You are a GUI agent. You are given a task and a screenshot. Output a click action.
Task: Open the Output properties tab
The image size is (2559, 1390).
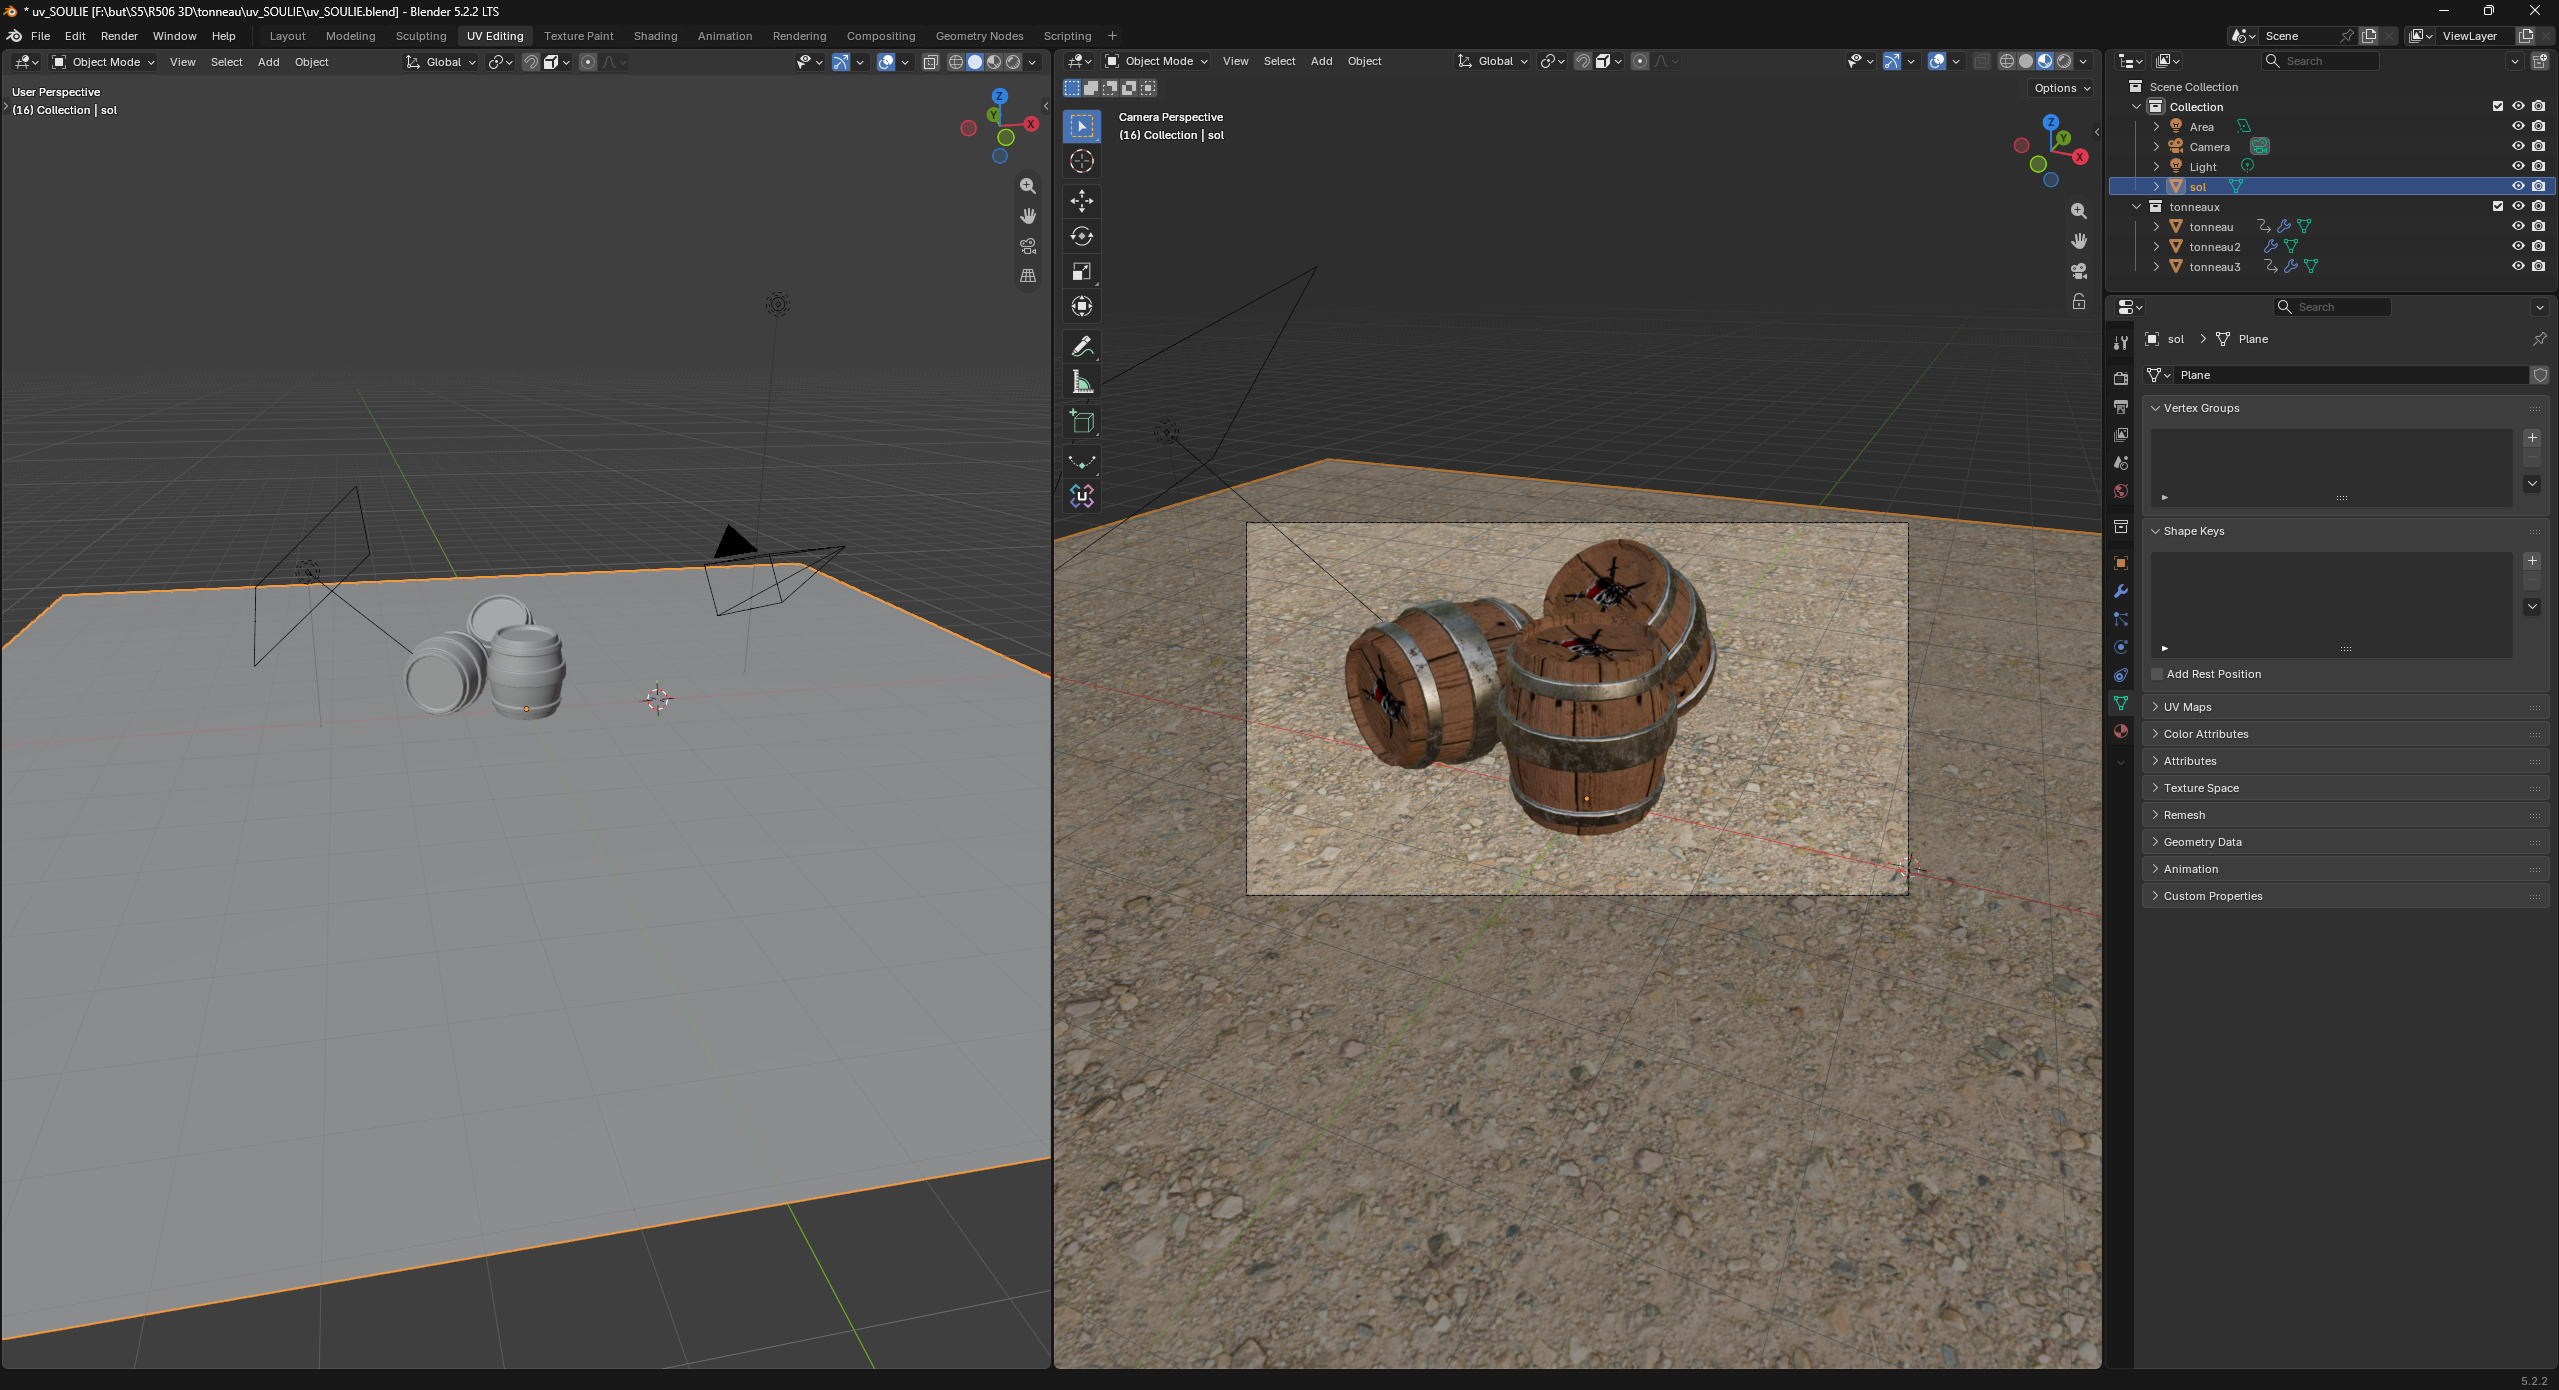click(x=2120, y=407)
